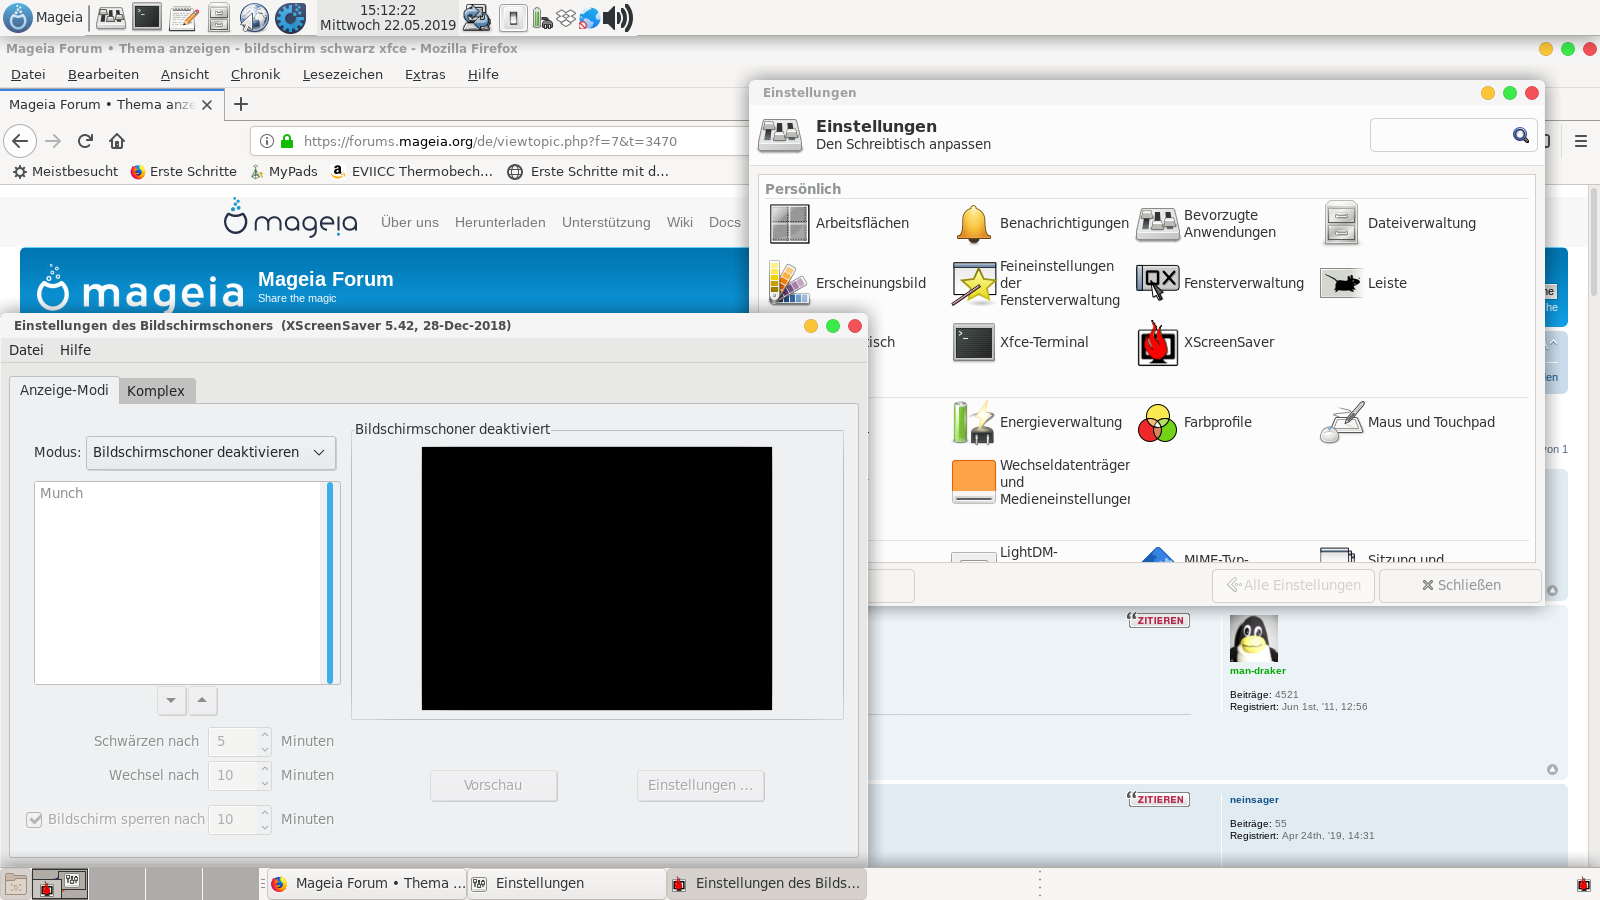Open Bevorzugte Anwendungen settings
This screenshot has width=1600, height=900.
click(1207, 223)
